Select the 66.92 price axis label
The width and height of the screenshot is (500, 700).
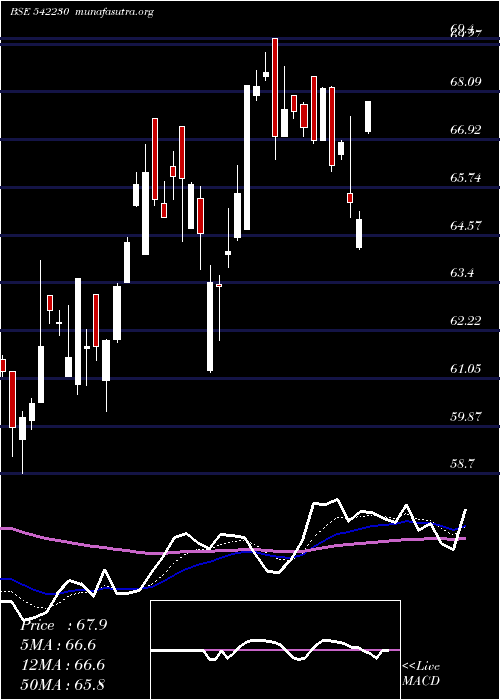(465, 129)
